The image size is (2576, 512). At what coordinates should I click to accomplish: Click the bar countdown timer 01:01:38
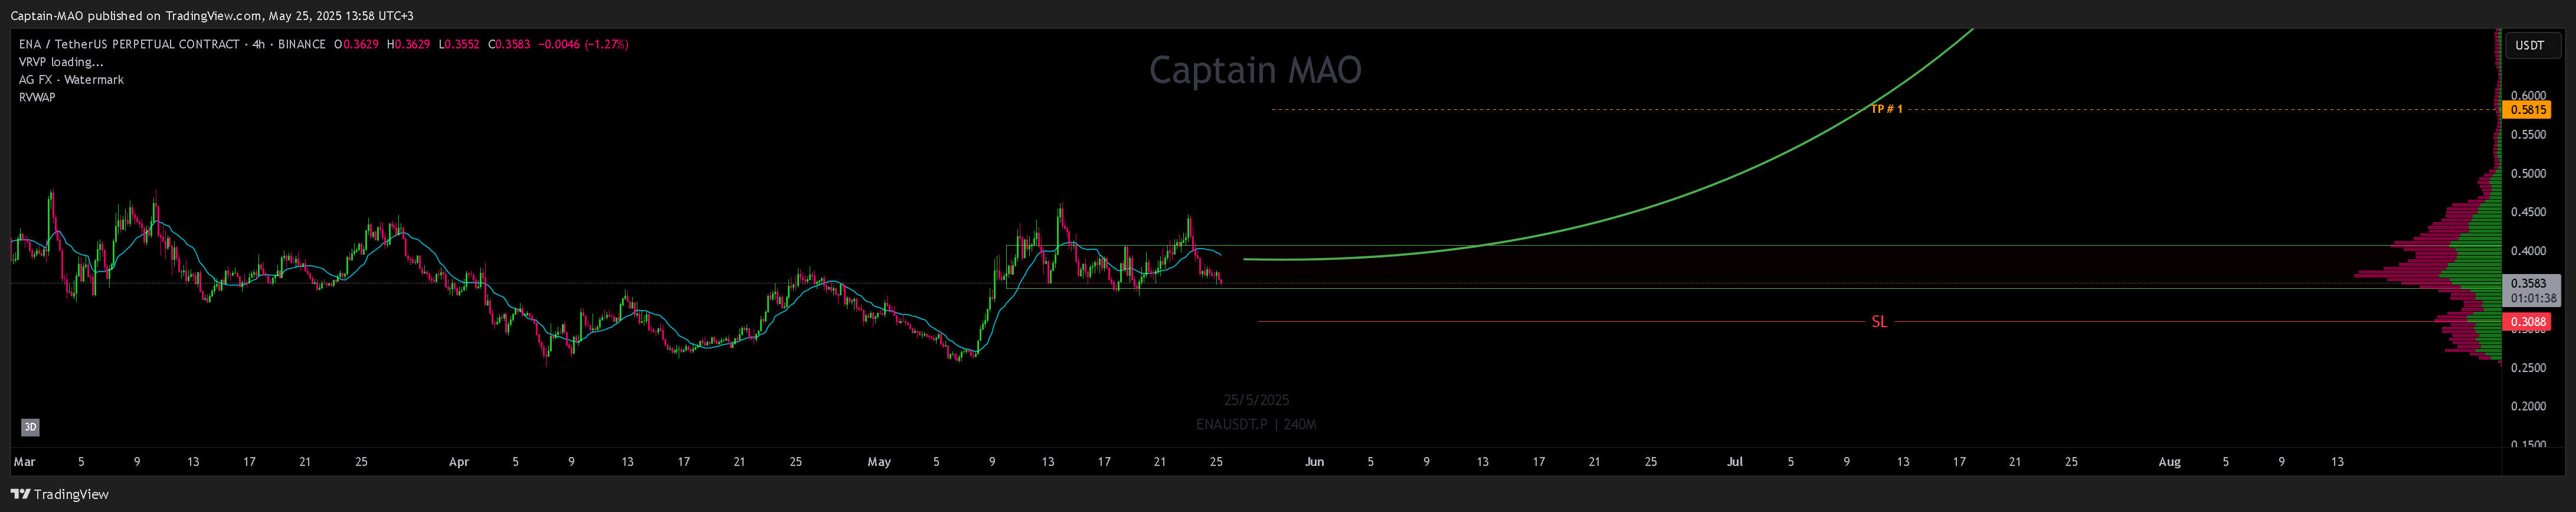[x=2533, y=298]
